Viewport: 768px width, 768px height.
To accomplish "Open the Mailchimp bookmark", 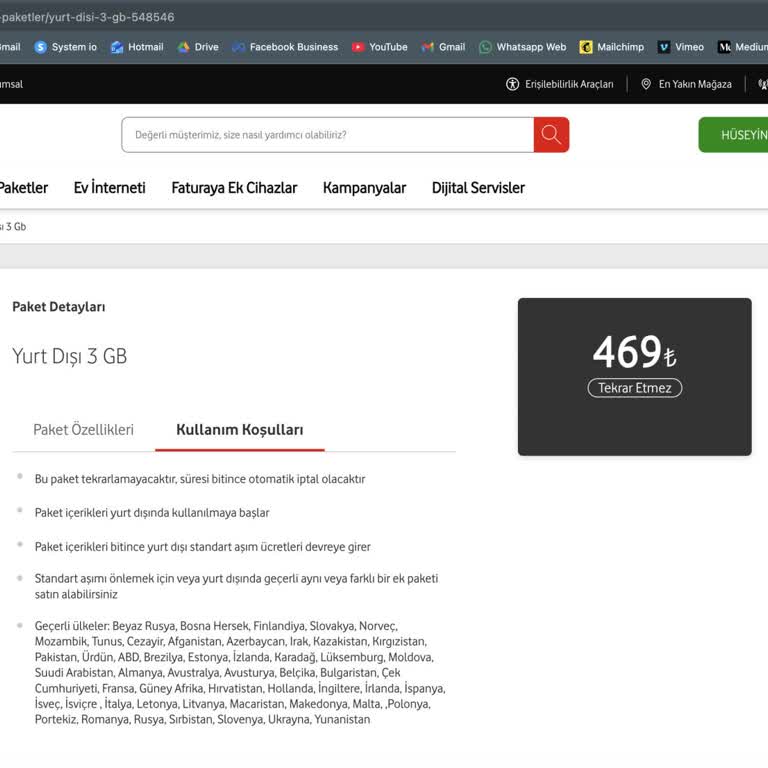I will coord(612,47).
